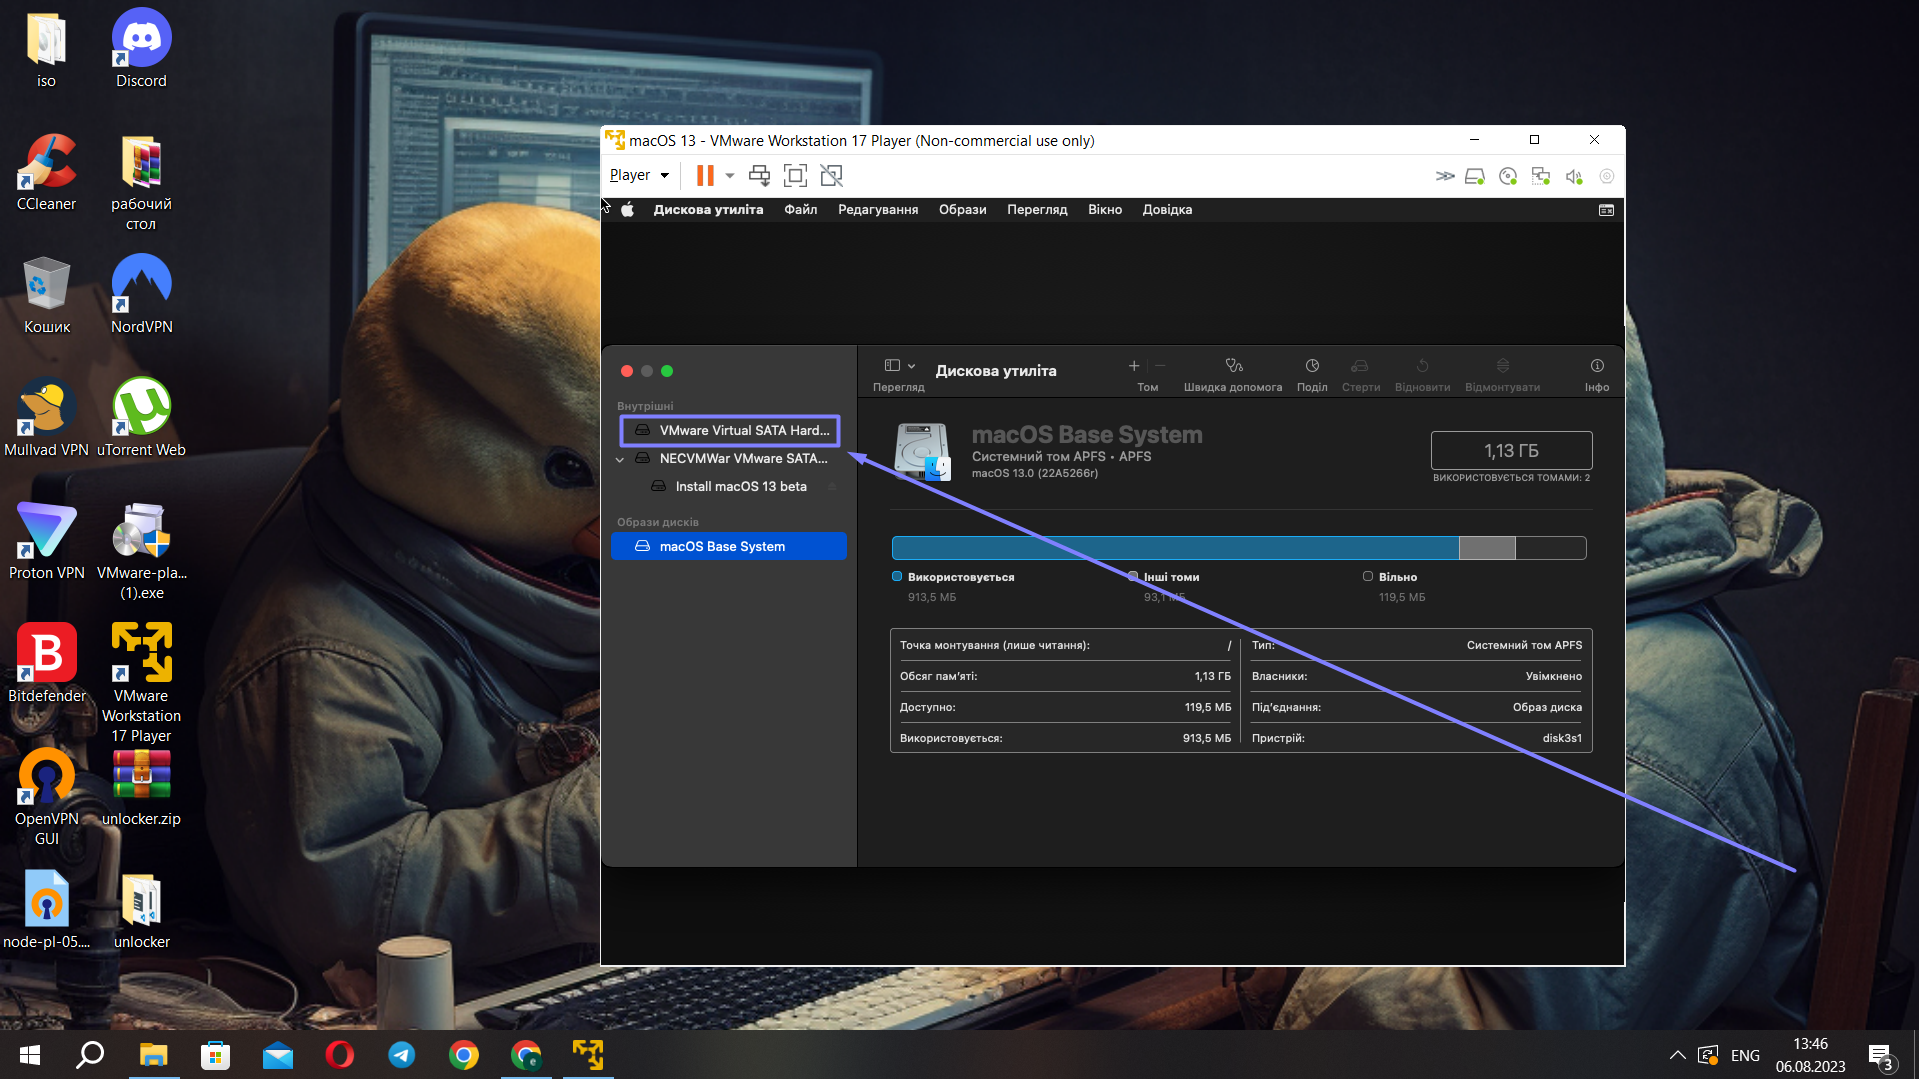The width and height of the screenshot is (1919, 1079).
Task: Open the Редагування menu
Action: click(x=878, y=210)
